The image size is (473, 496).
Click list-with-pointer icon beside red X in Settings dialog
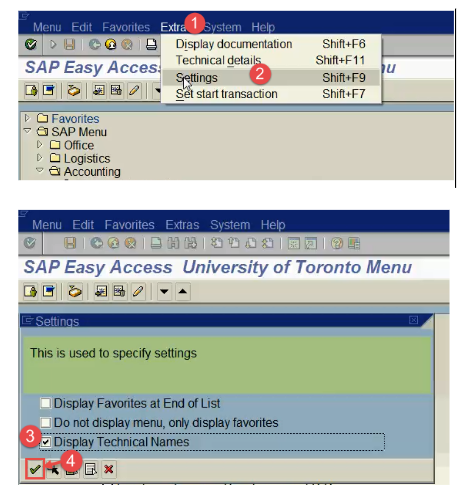pos(90,469)
